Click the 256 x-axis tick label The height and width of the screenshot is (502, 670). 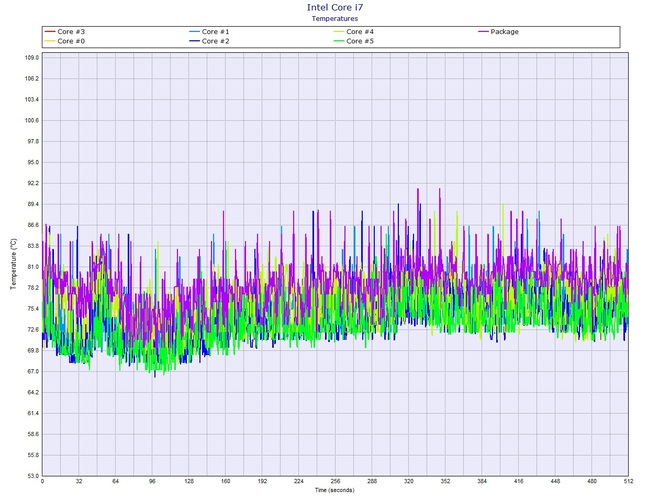tap(335, 481)
